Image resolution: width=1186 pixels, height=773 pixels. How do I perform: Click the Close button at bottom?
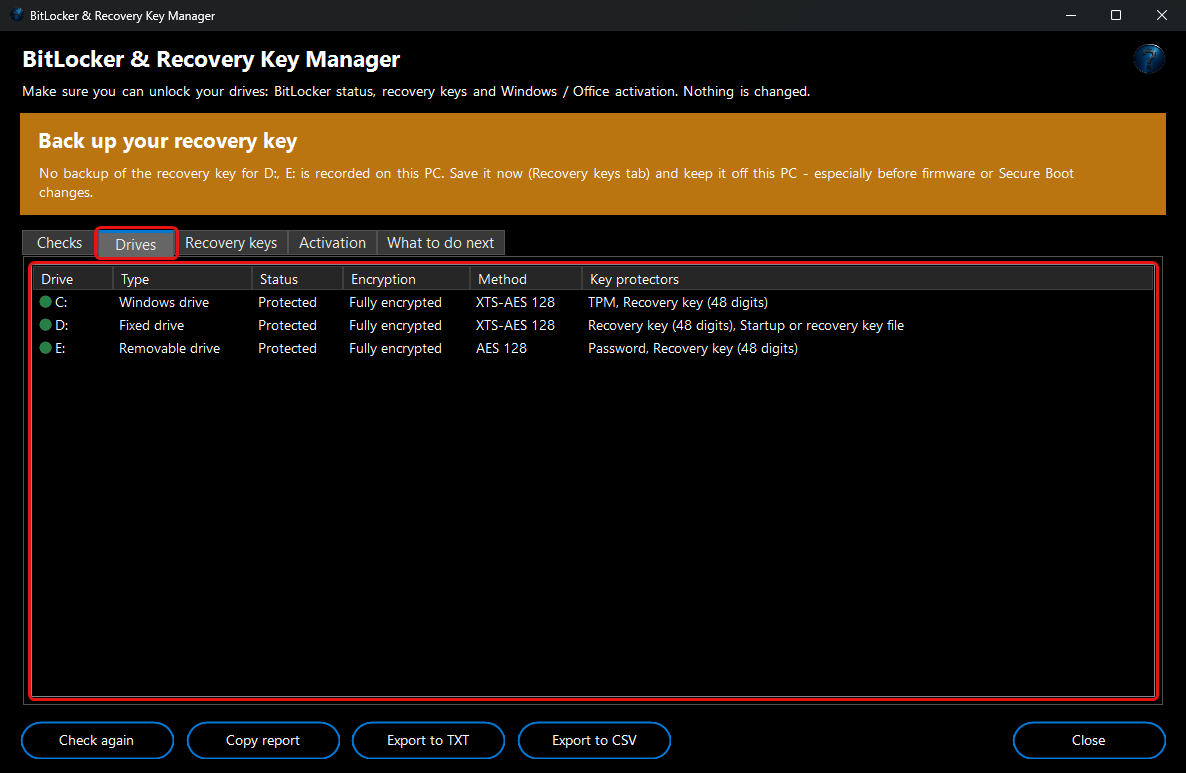tap(1088, 740)
